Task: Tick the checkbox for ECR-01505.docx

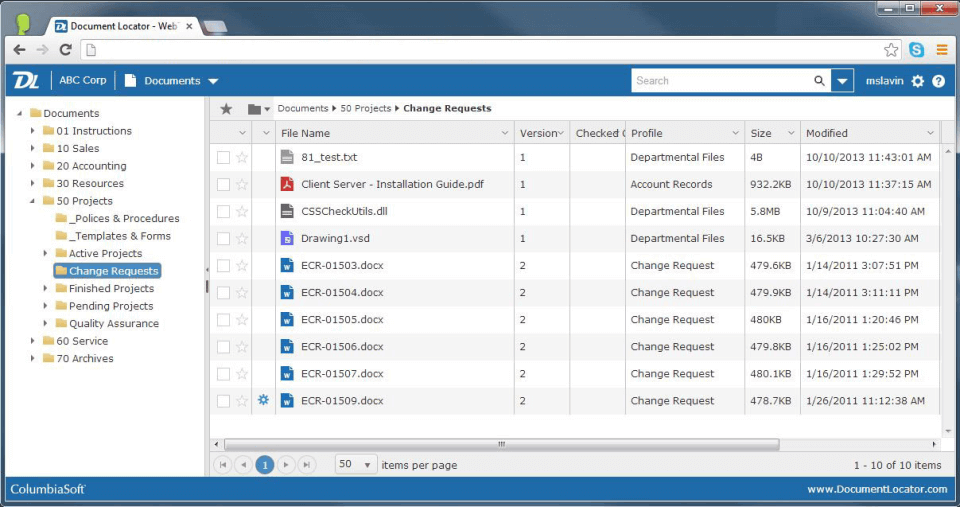Action: [x=223, y=319]
